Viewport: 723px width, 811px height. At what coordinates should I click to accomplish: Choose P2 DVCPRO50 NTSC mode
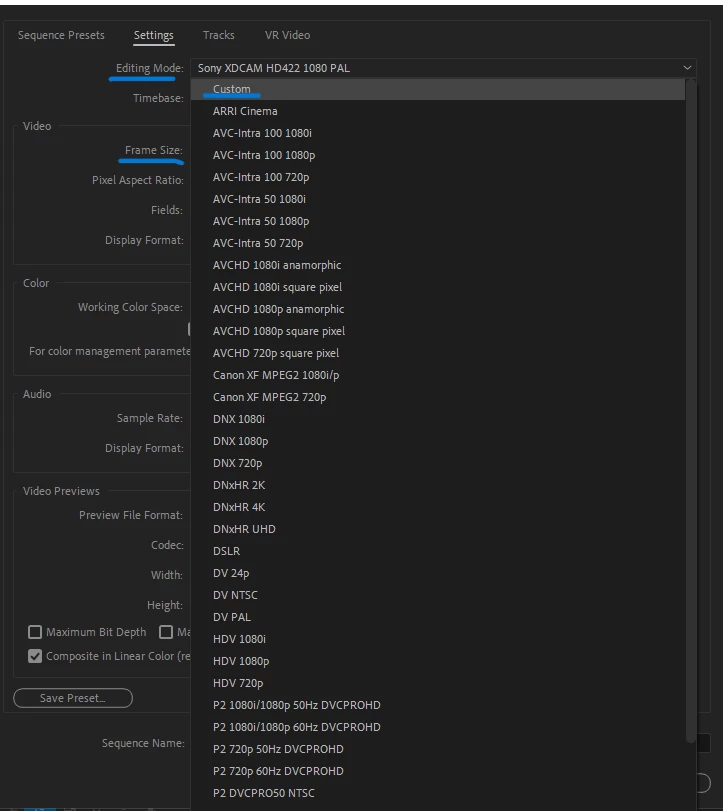[x=438, y=793]
